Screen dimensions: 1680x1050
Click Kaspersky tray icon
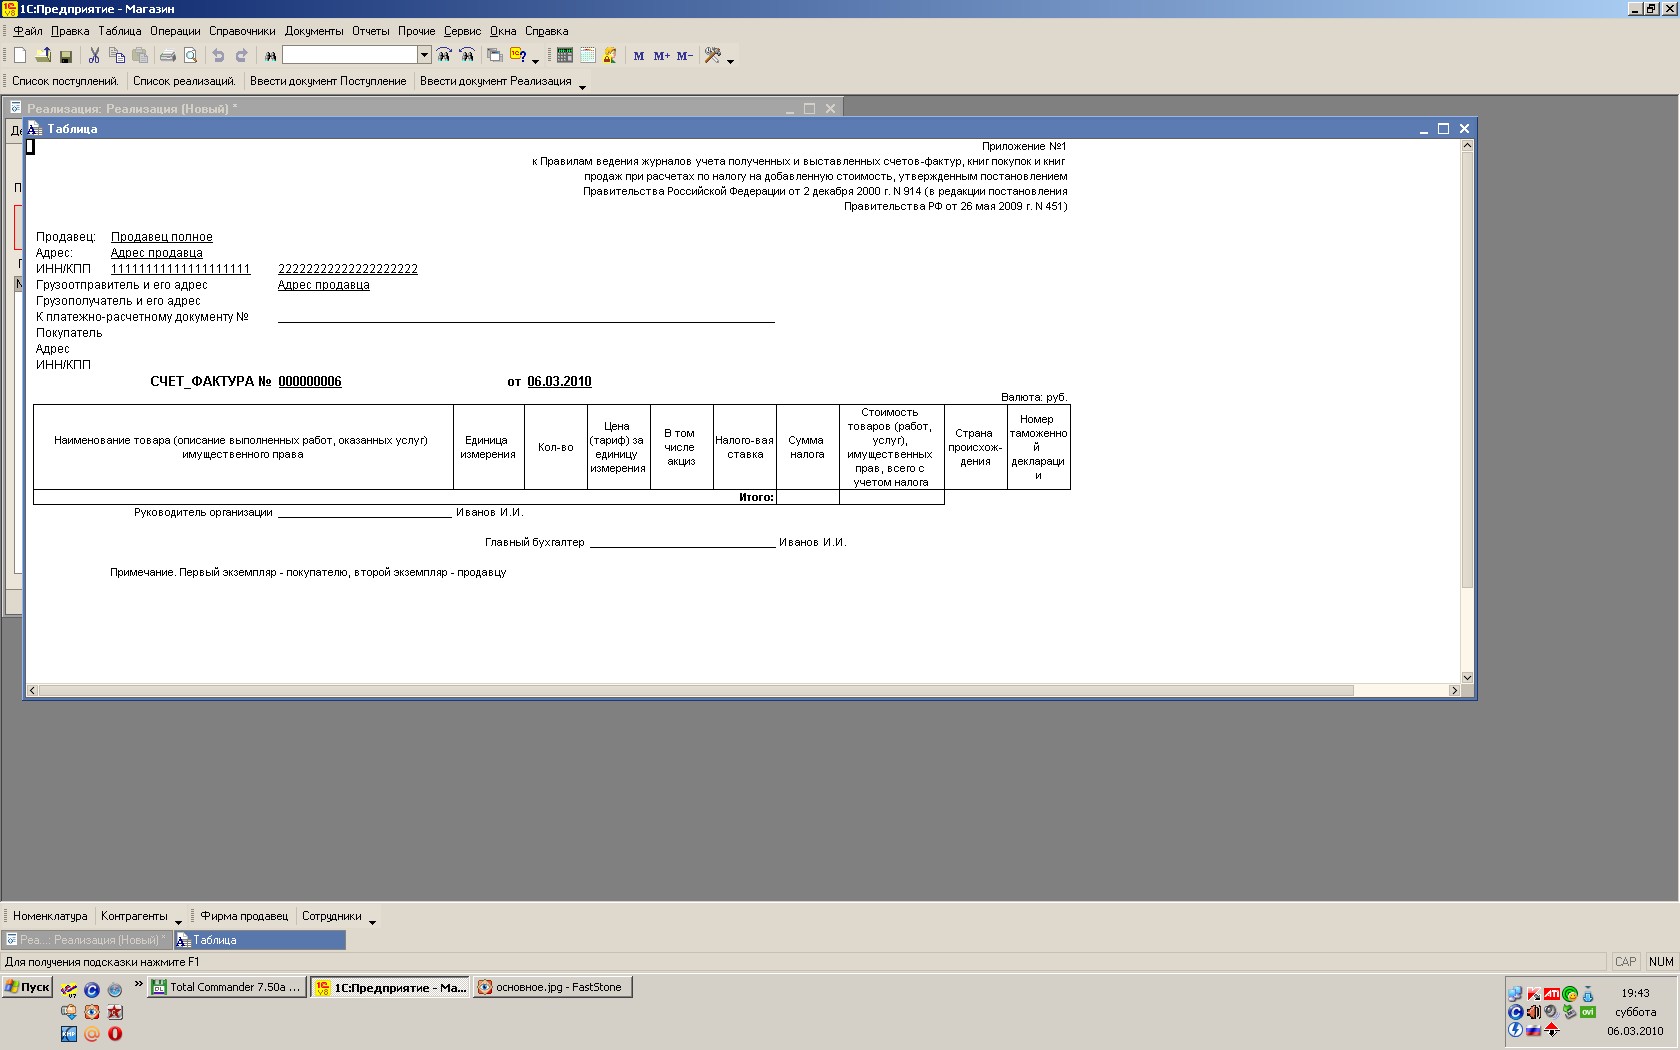1533,994
